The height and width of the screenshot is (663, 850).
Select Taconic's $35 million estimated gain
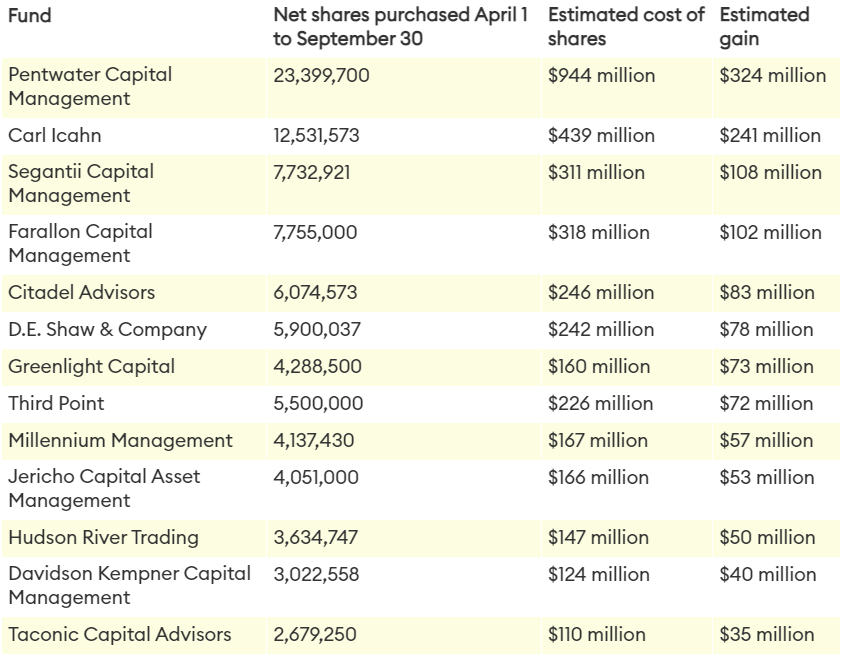[x=767, y=635]
